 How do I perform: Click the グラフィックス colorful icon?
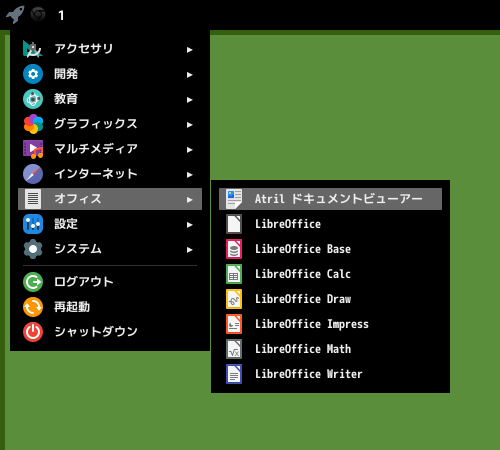tap(33, 124)
